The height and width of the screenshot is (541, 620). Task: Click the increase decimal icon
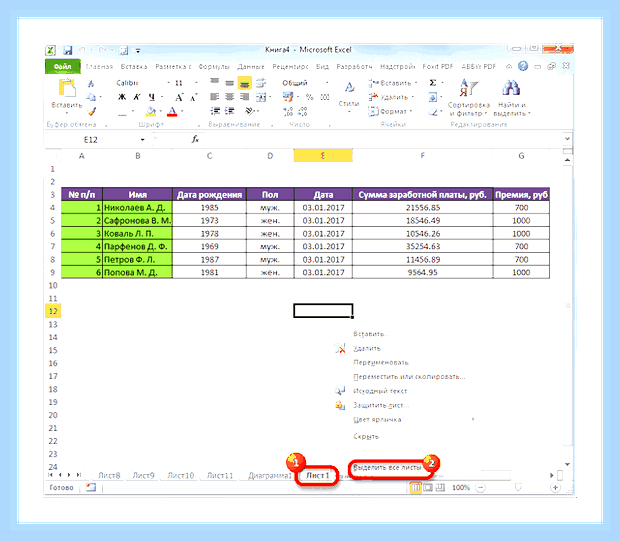[x=288, y=112]
